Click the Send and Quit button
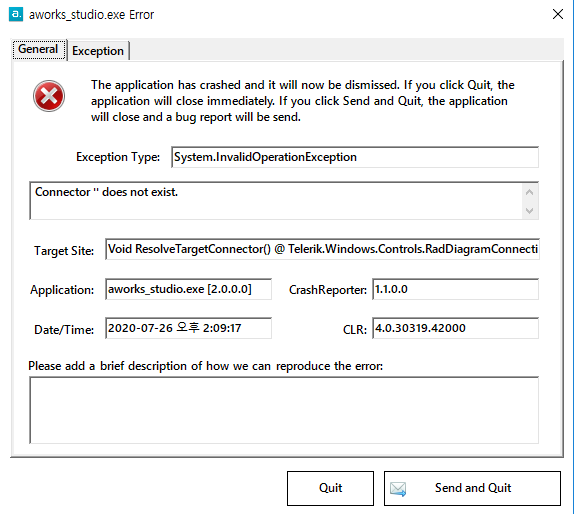 pyautogui.click(x=472, y=488)
